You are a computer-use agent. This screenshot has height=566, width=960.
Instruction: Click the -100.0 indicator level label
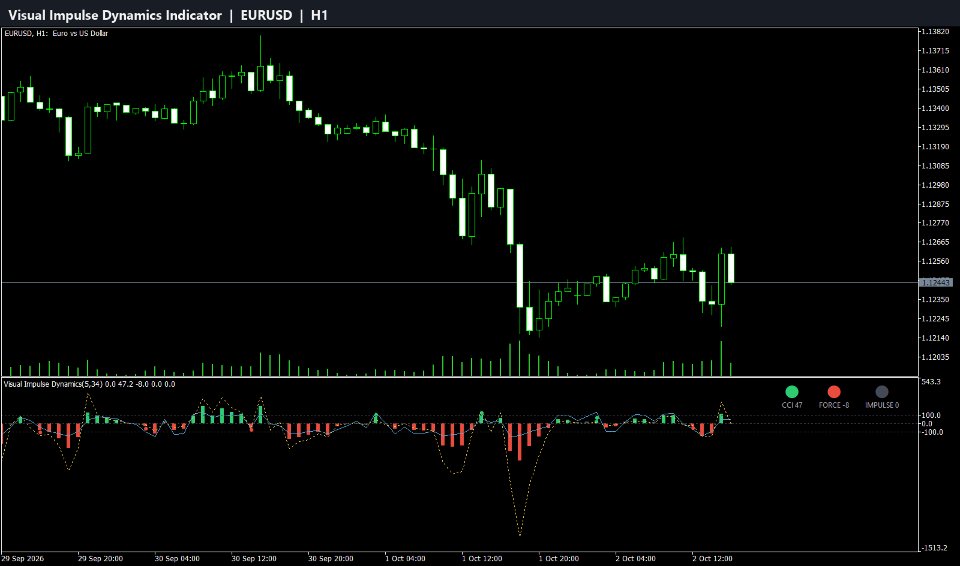coord(931,432)
